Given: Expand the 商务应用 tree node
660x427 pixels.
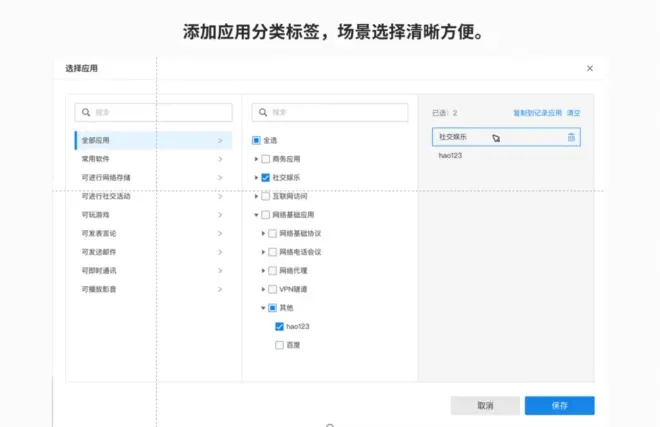Looking at the screenshot, I should (256, 159).
